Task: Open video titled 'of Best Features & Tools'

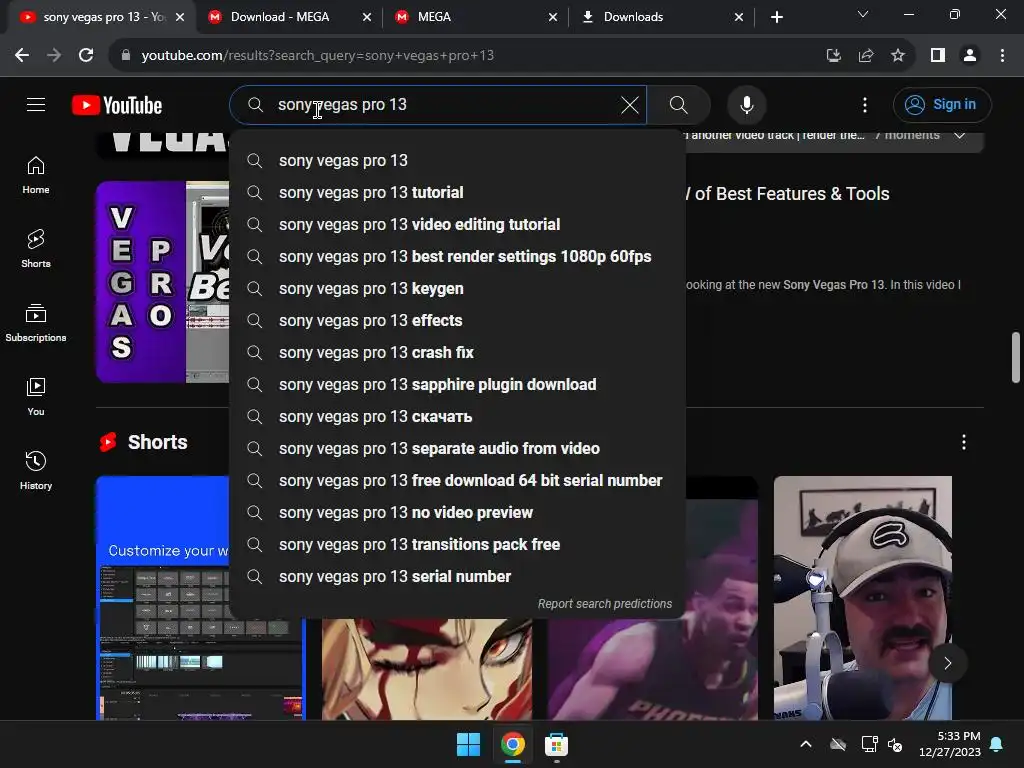Action: [x=788, y=194]
